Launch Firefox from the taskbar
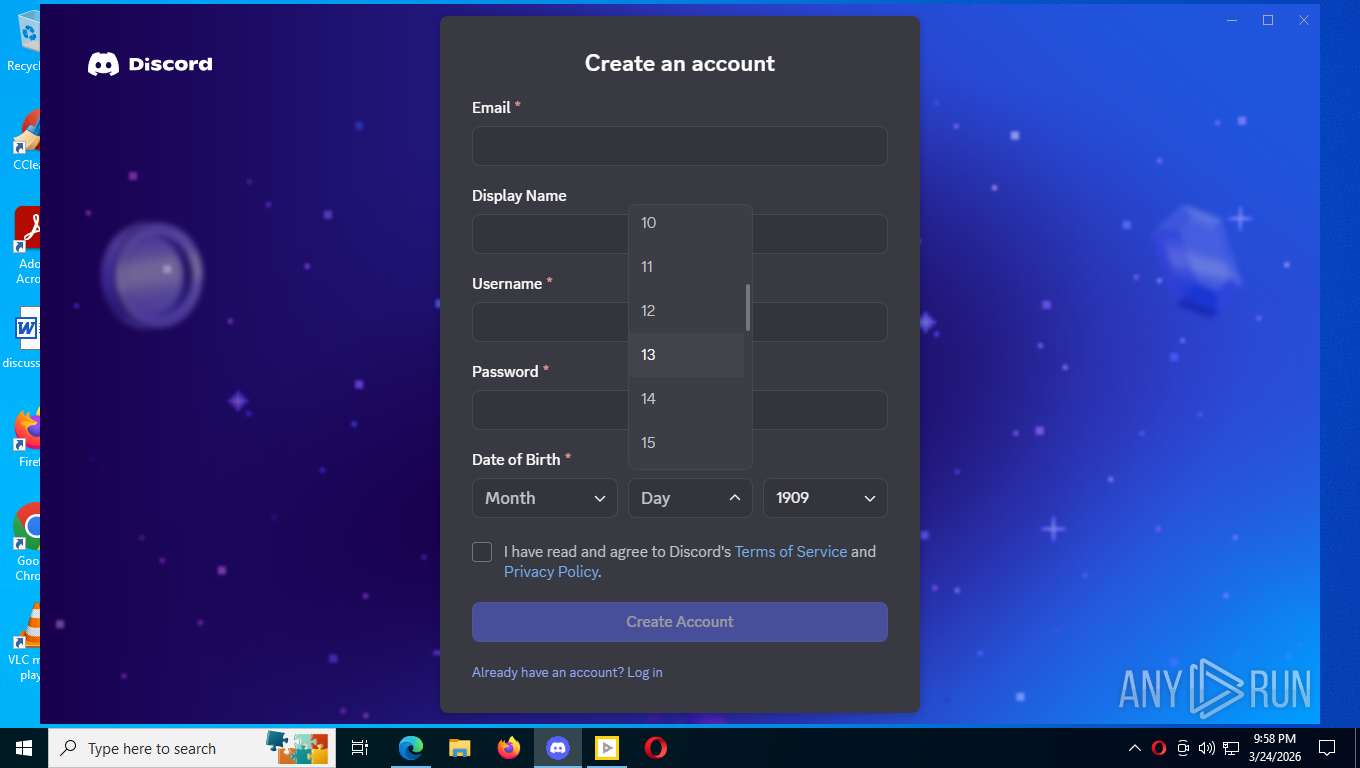The width and height of the screenshot is (1360, 768). 509,748
